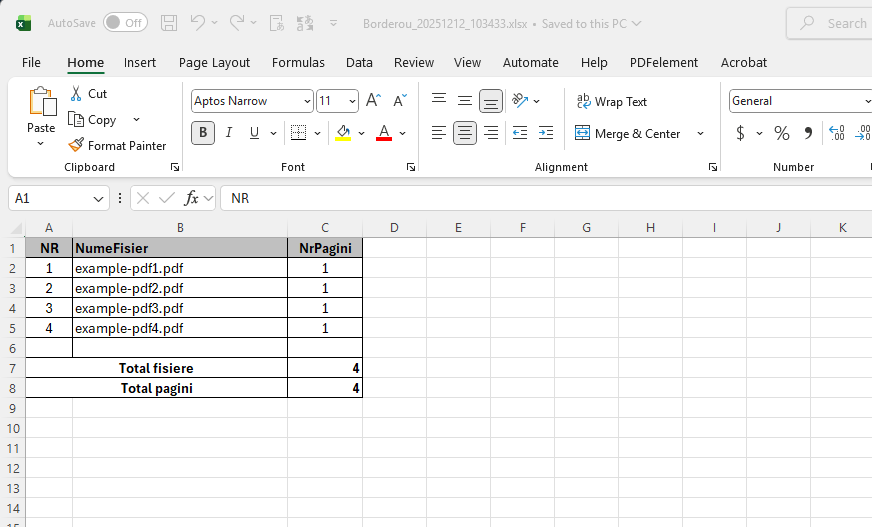
Task: Activate the Format Painter brush
Action: (x=76, y=145)
